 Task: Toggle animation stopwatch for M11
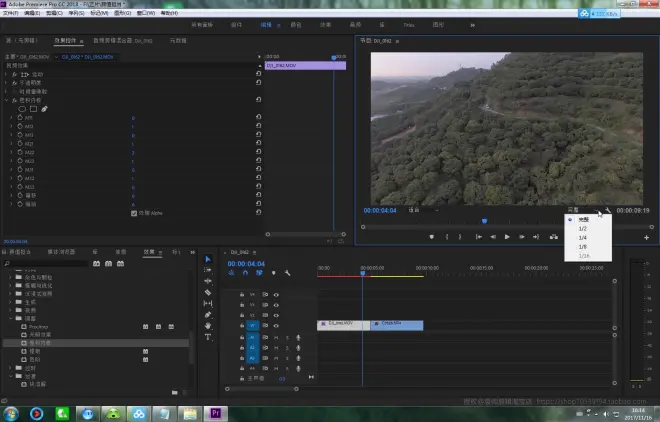[20, 117]
